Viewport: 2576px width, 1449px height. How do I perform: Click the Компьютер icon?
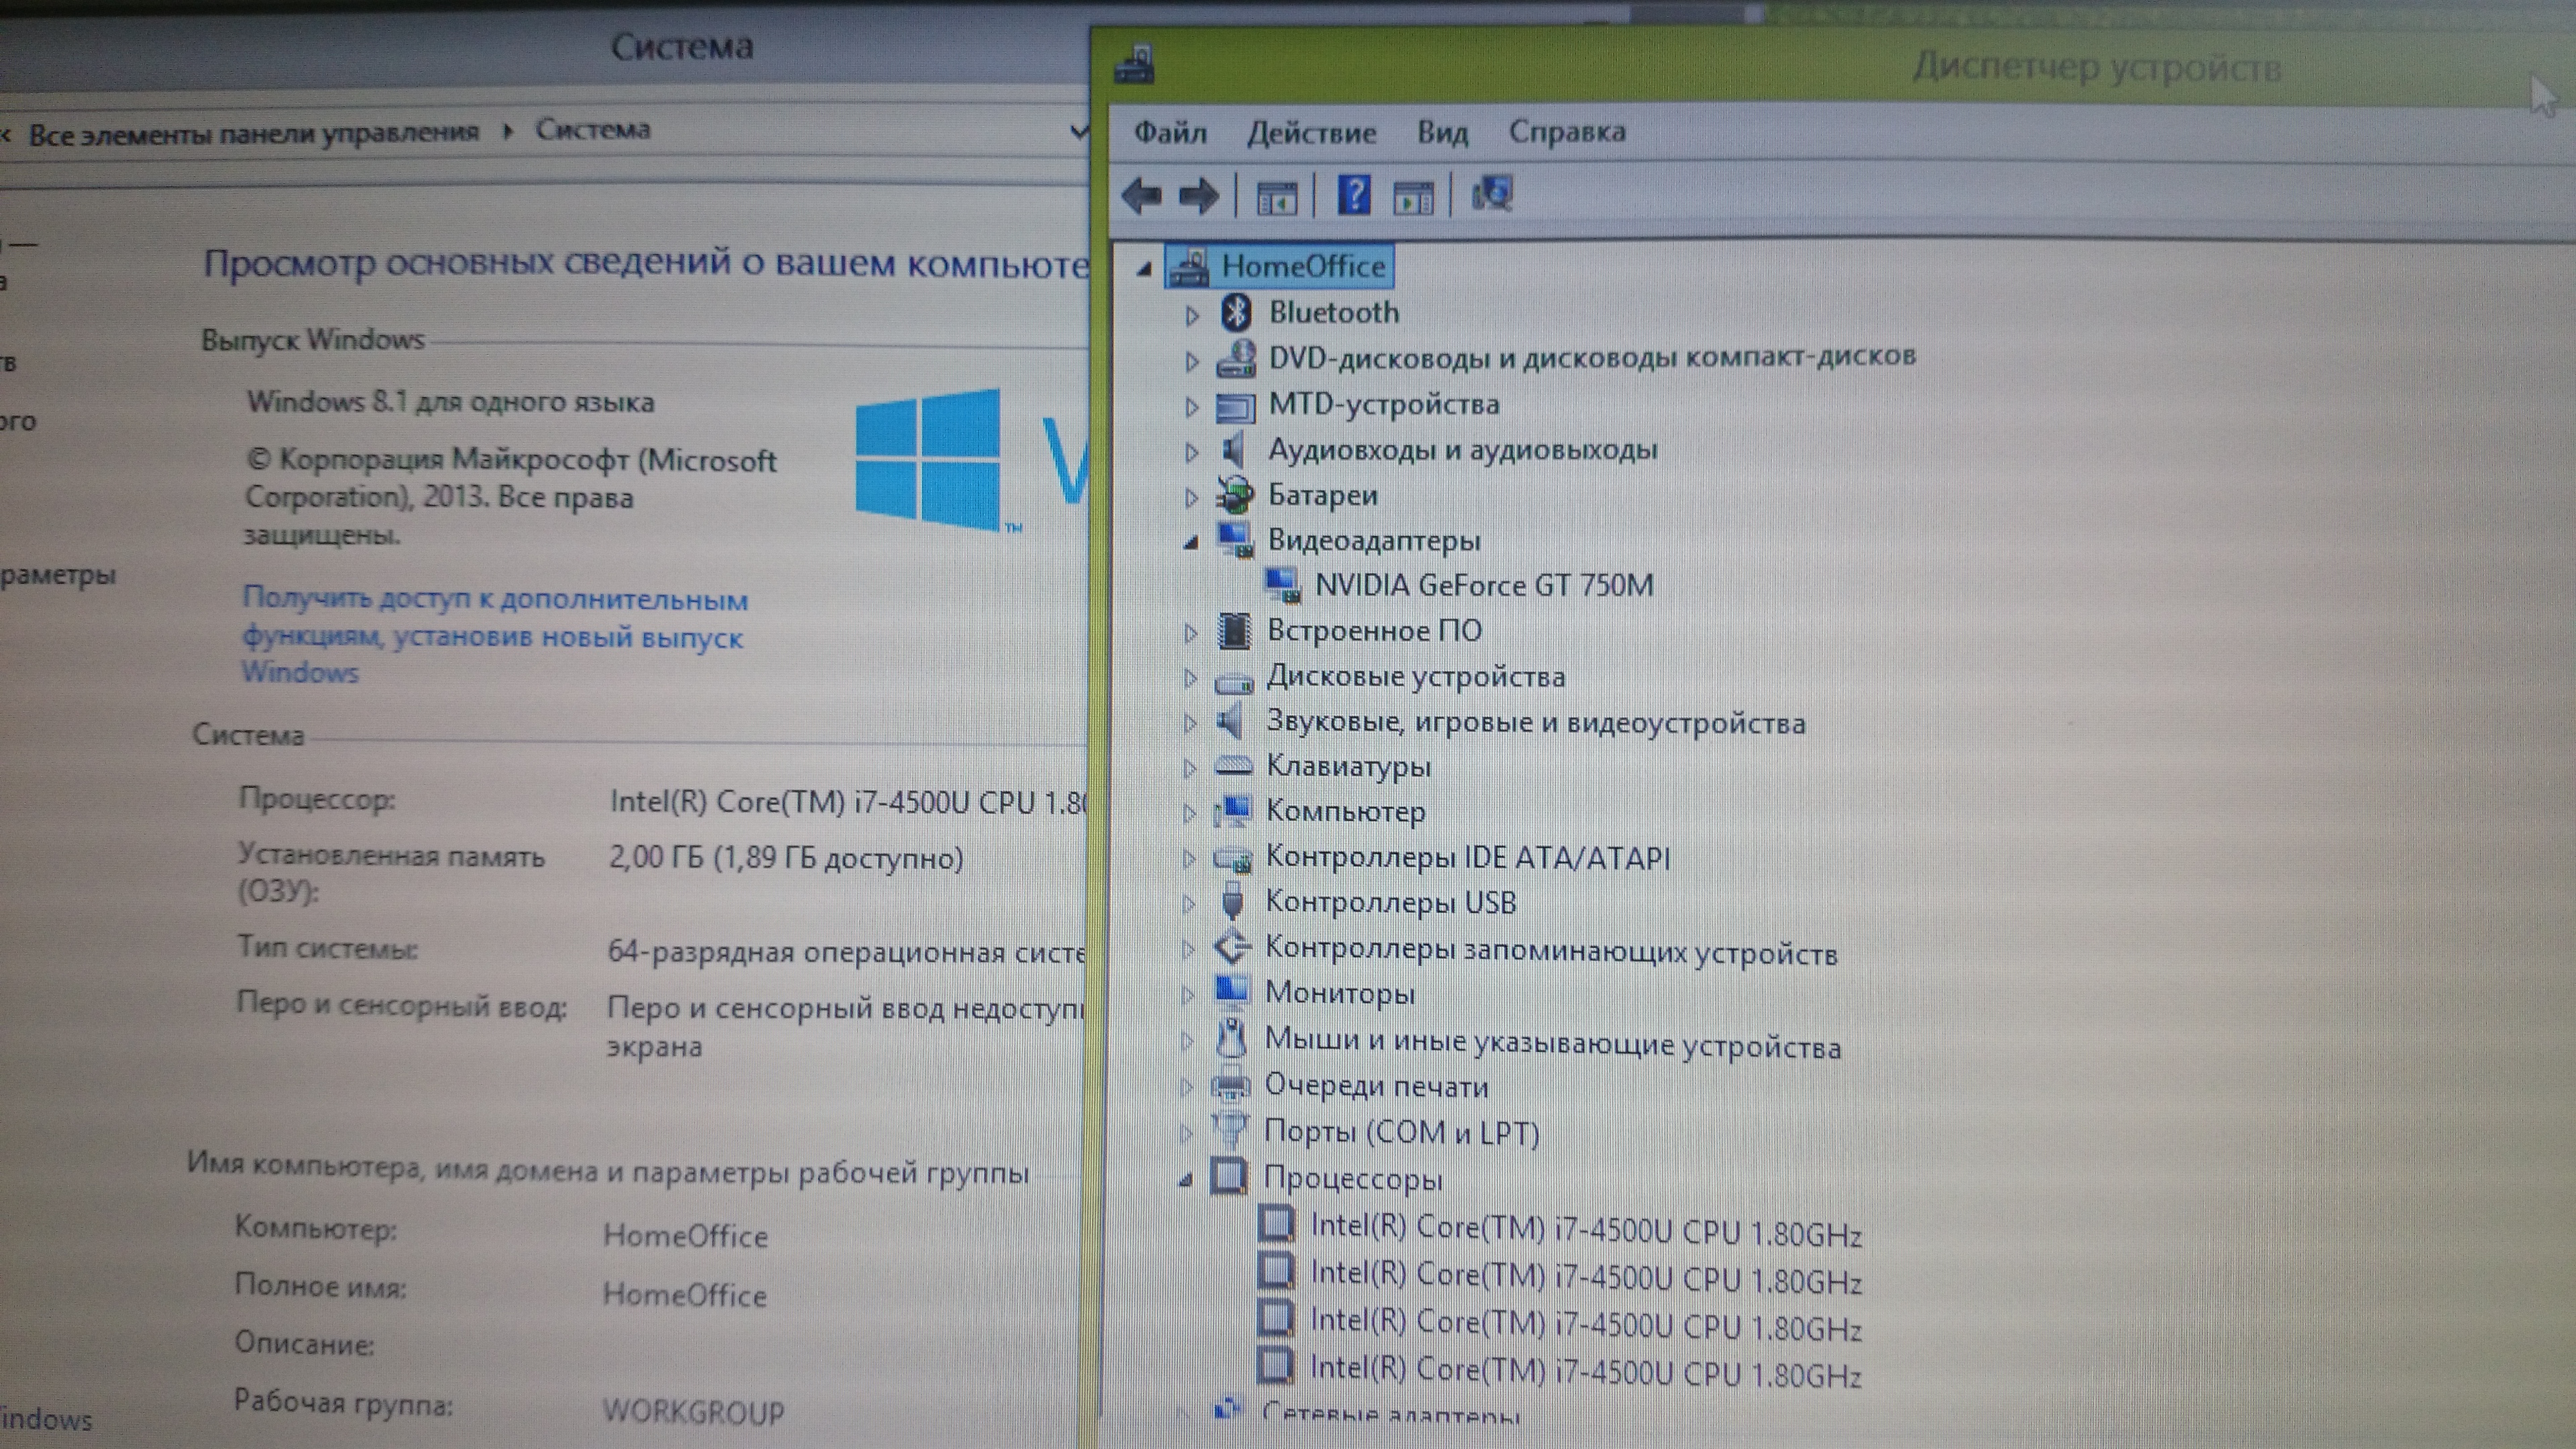pos(1232,810)
